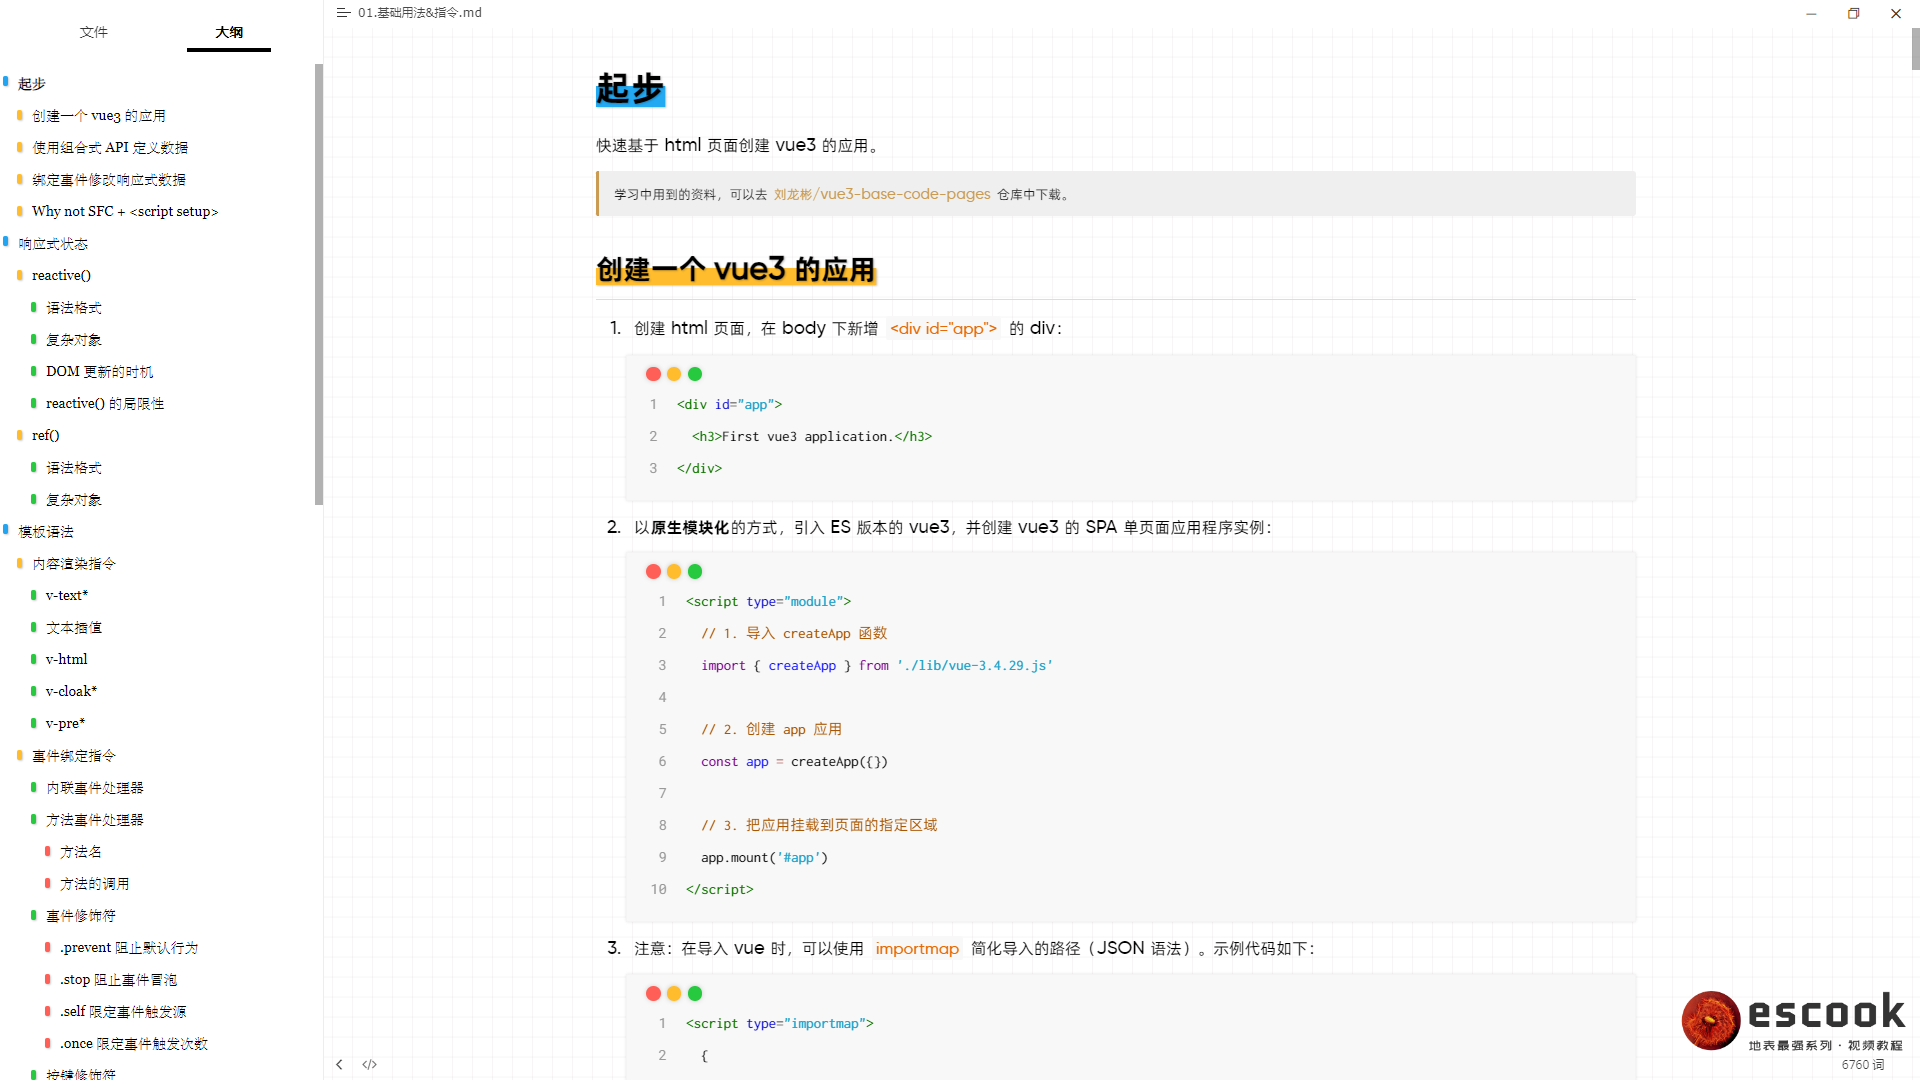Restore the window using maximize icon

tap(1853, 13)
